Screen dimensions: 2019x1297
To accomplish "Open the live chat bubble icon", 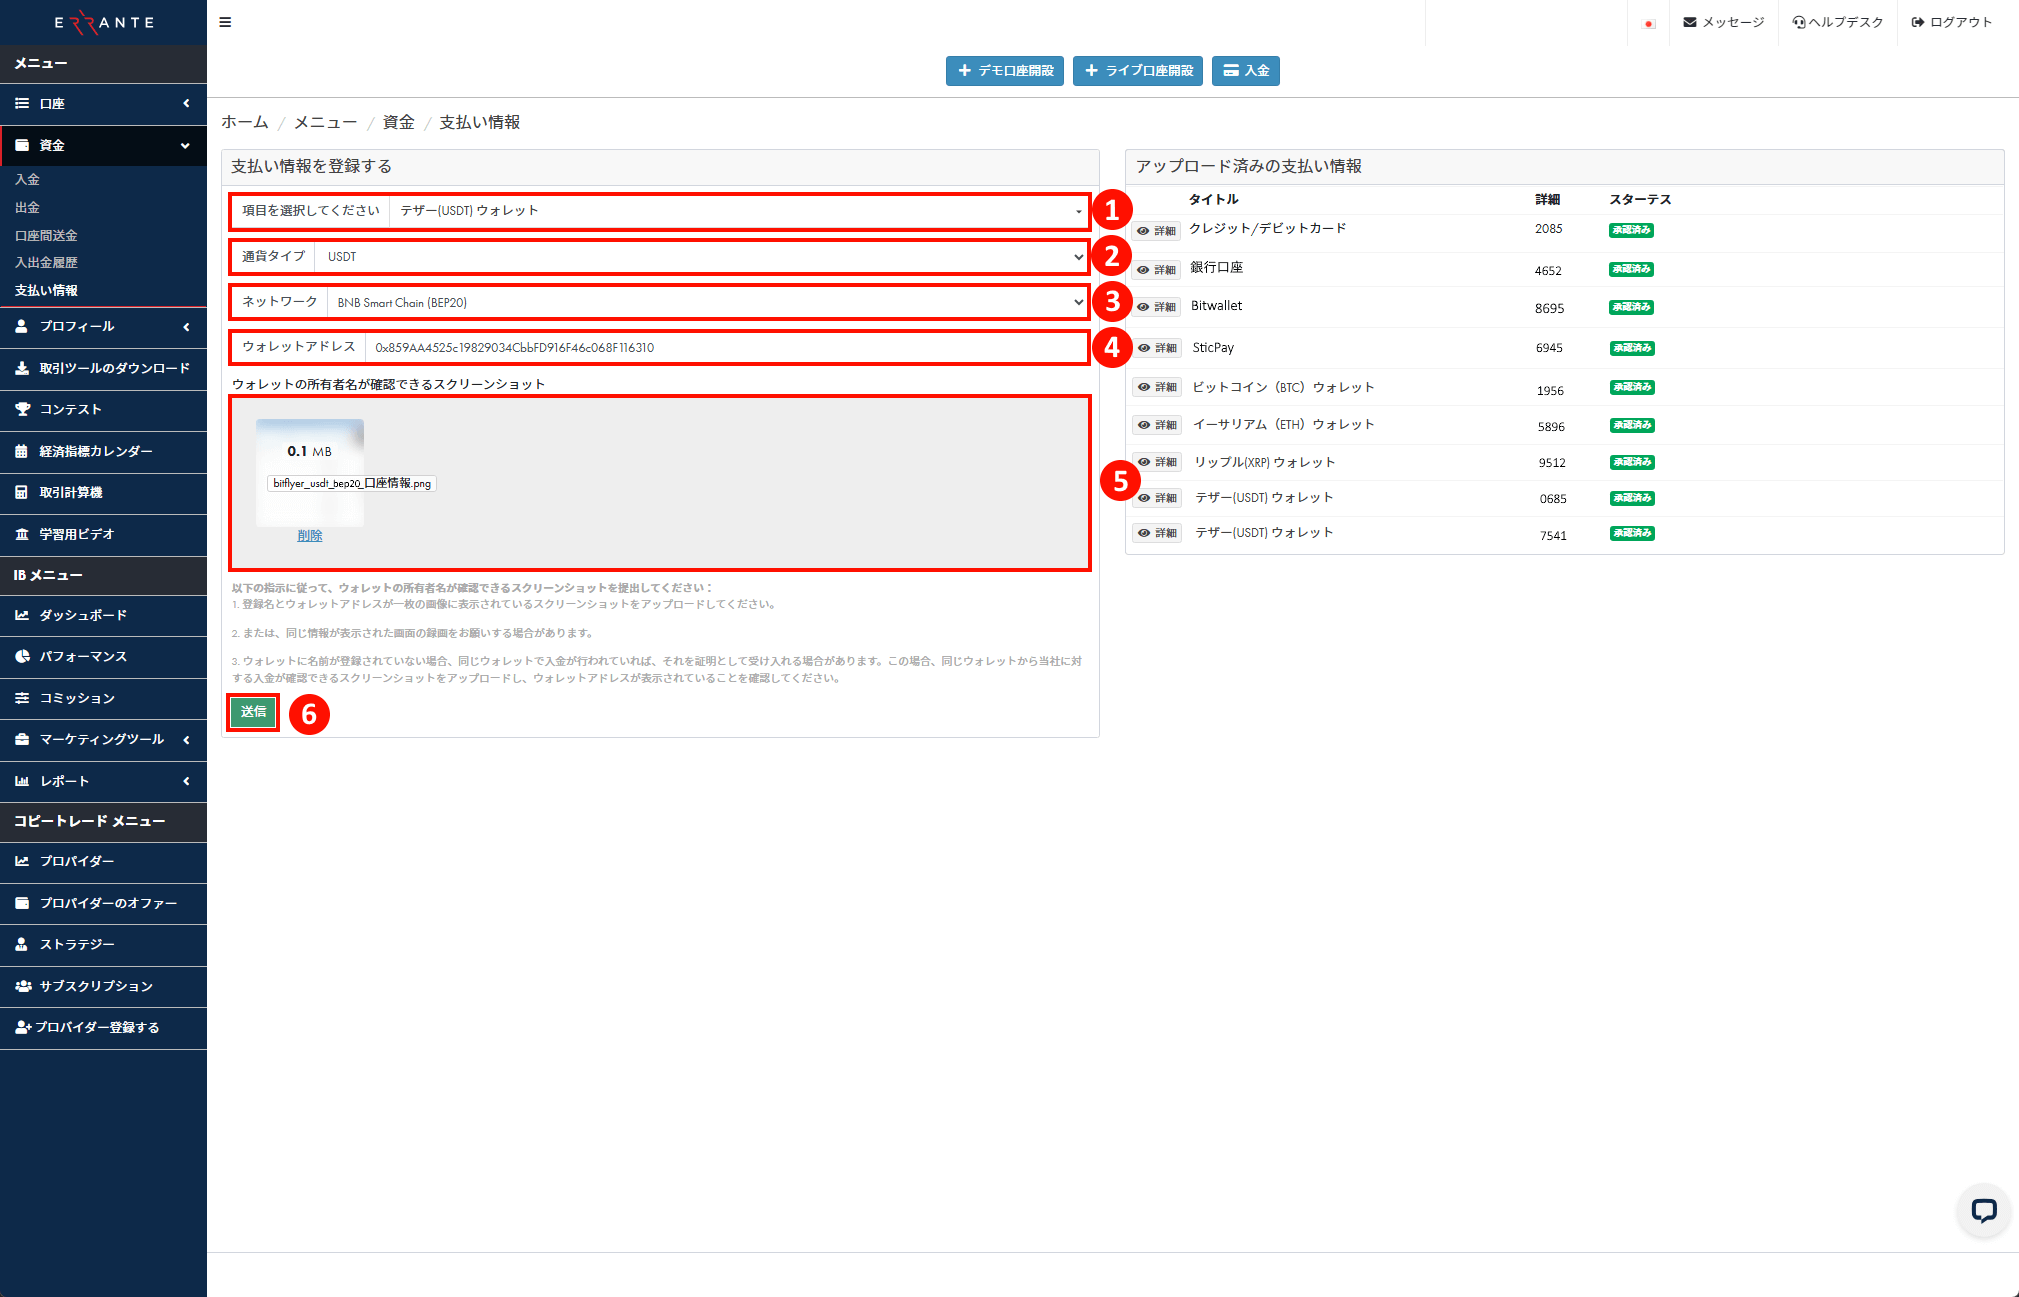I will tap(1983, 1211).
